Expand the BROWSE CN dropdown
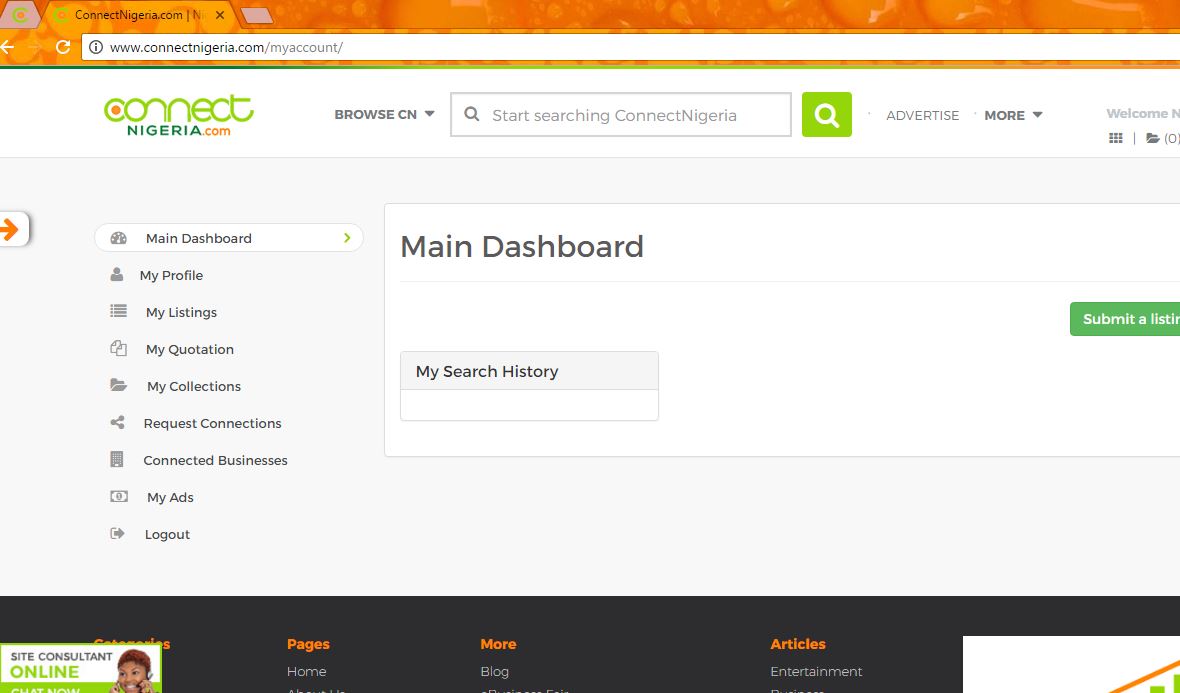Viewport: 1180px width, 693px height. [x=384, y=115]
